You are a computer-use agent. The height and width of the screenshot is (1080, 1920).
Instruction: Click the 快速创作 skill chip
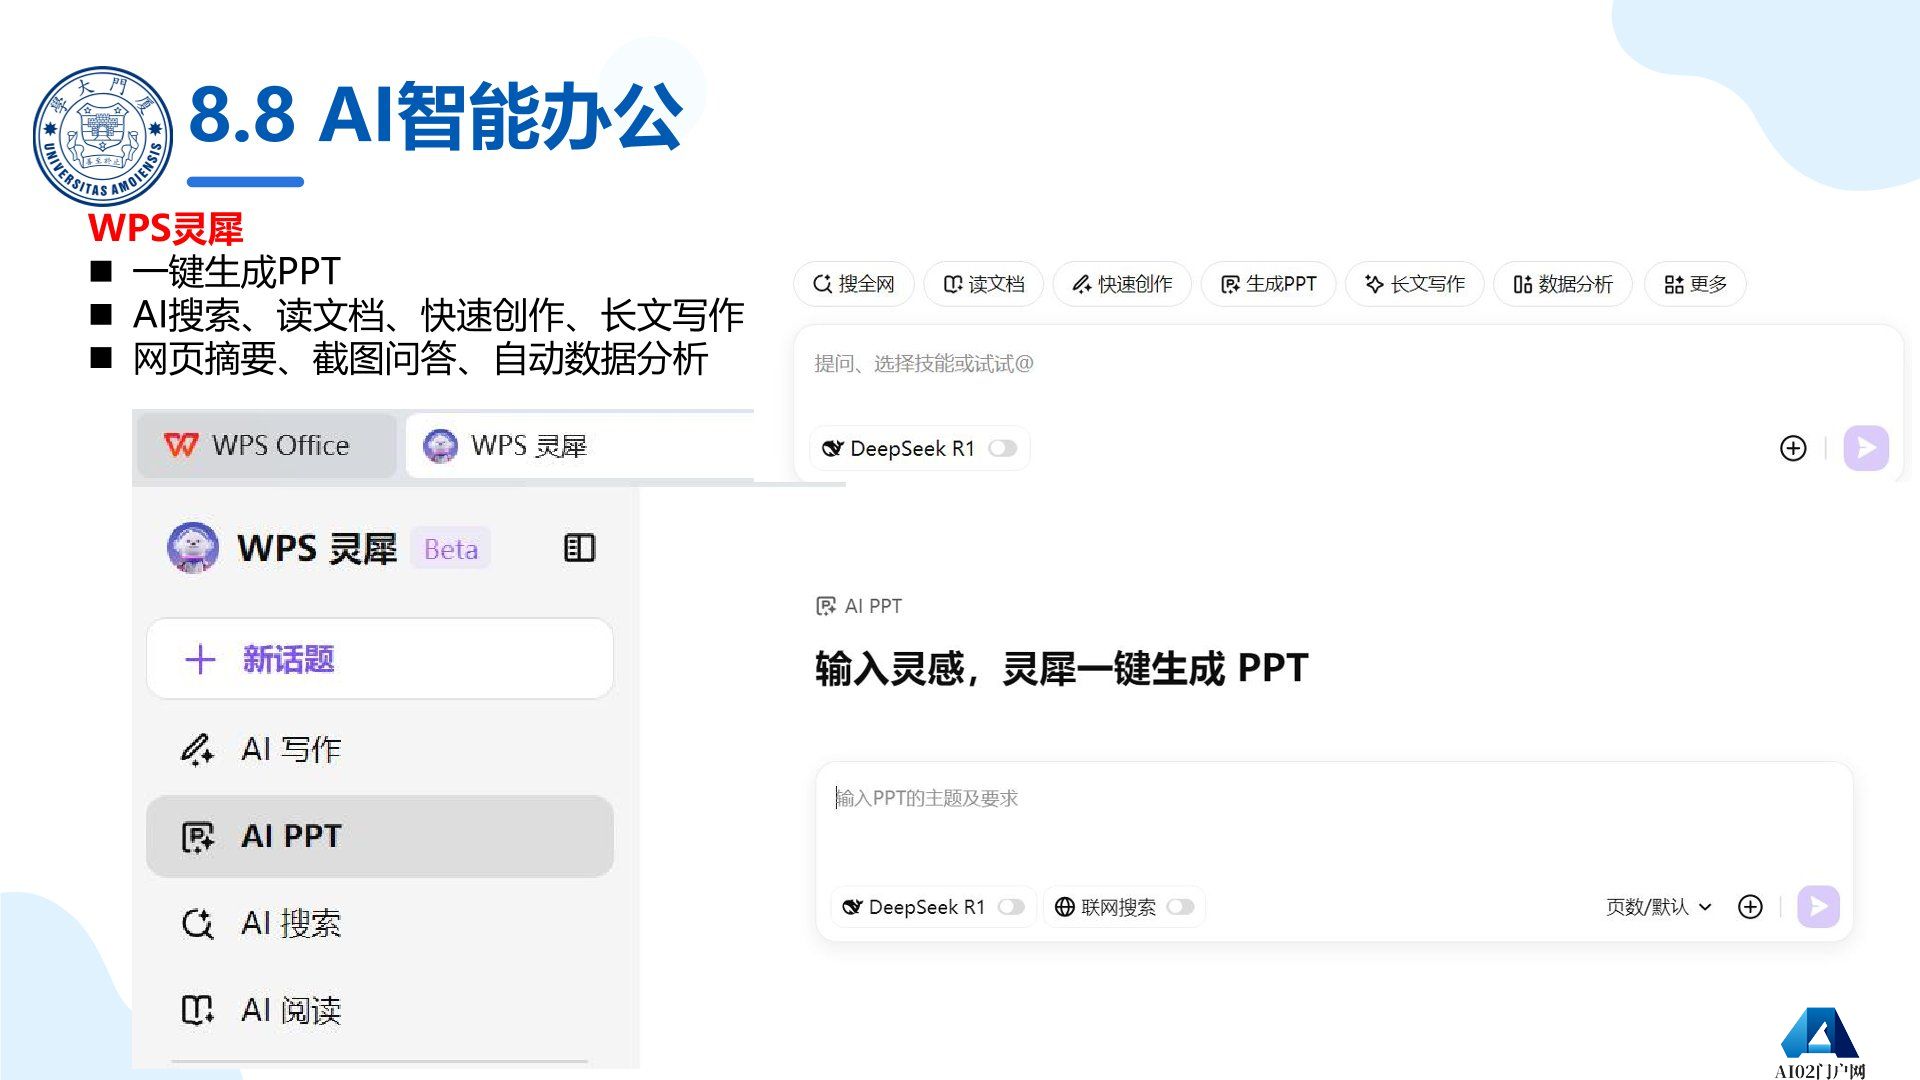click(x=1122, y=284)
